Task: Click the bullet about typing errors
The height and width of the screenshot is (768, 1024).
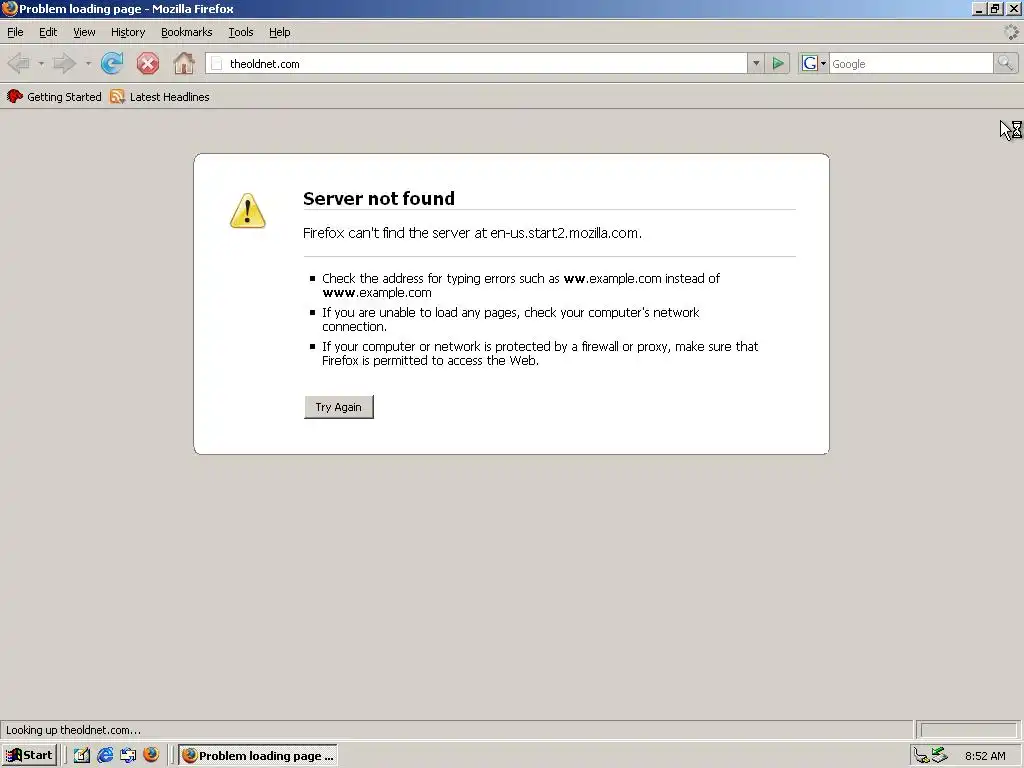Action: (520, 285)
